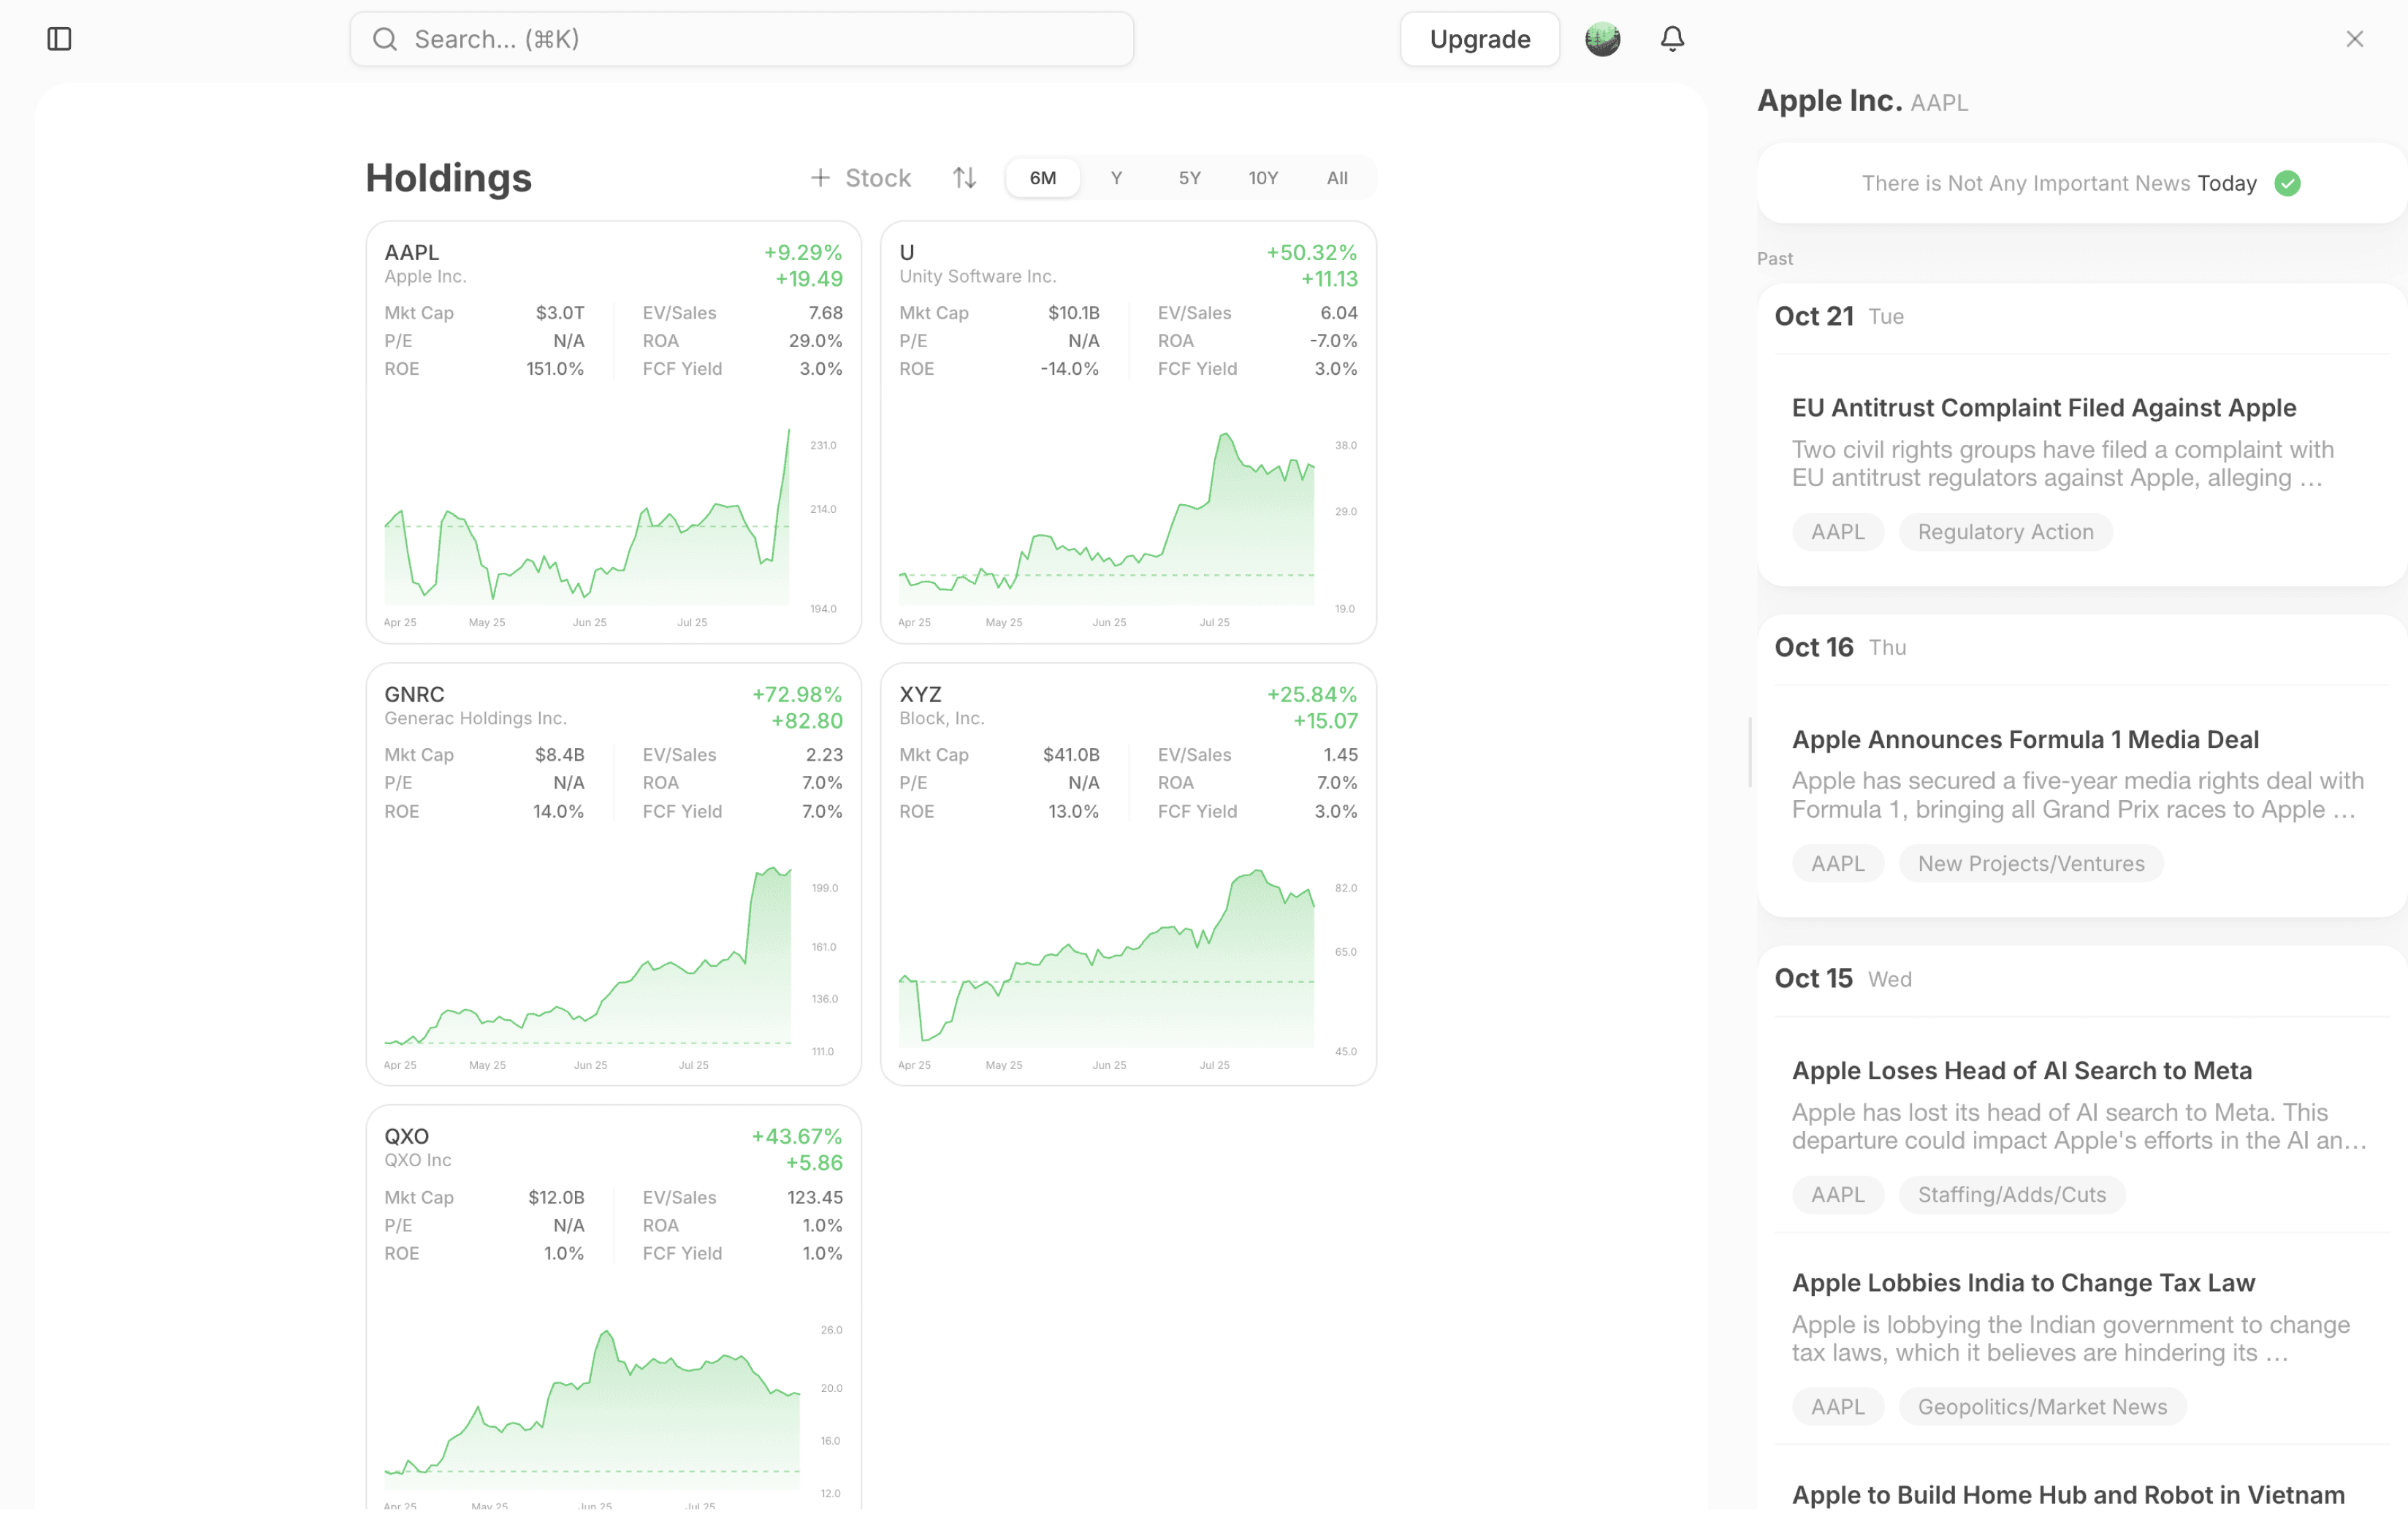
Task: Toggle the left sidebar panel icon
Action: click(x=59, y=39)
